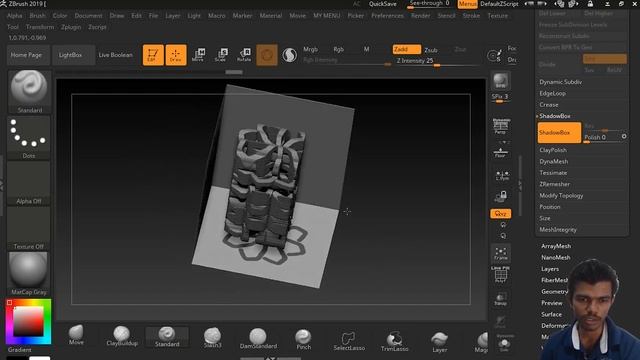Image resolution: width=640 pixels, height=360 pixels.
Task: Activate Draw mode button
Action: click(176, 55)
